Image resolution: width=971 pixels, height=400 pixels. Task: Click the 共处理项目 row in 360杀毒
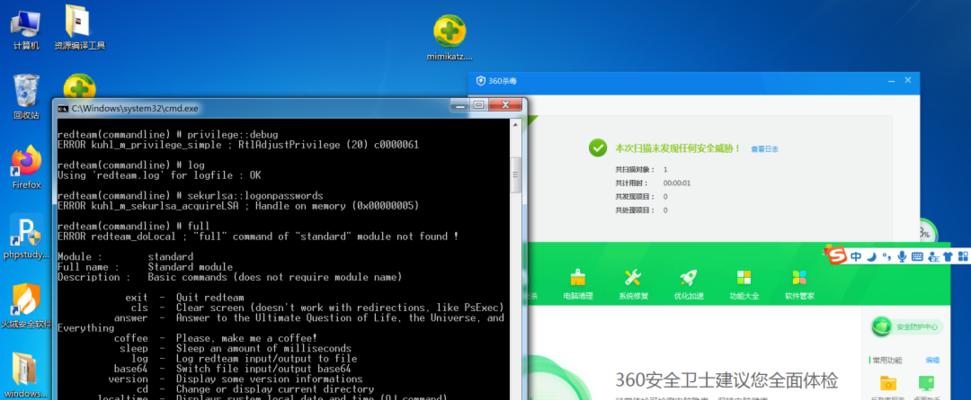tap(641, 211)
